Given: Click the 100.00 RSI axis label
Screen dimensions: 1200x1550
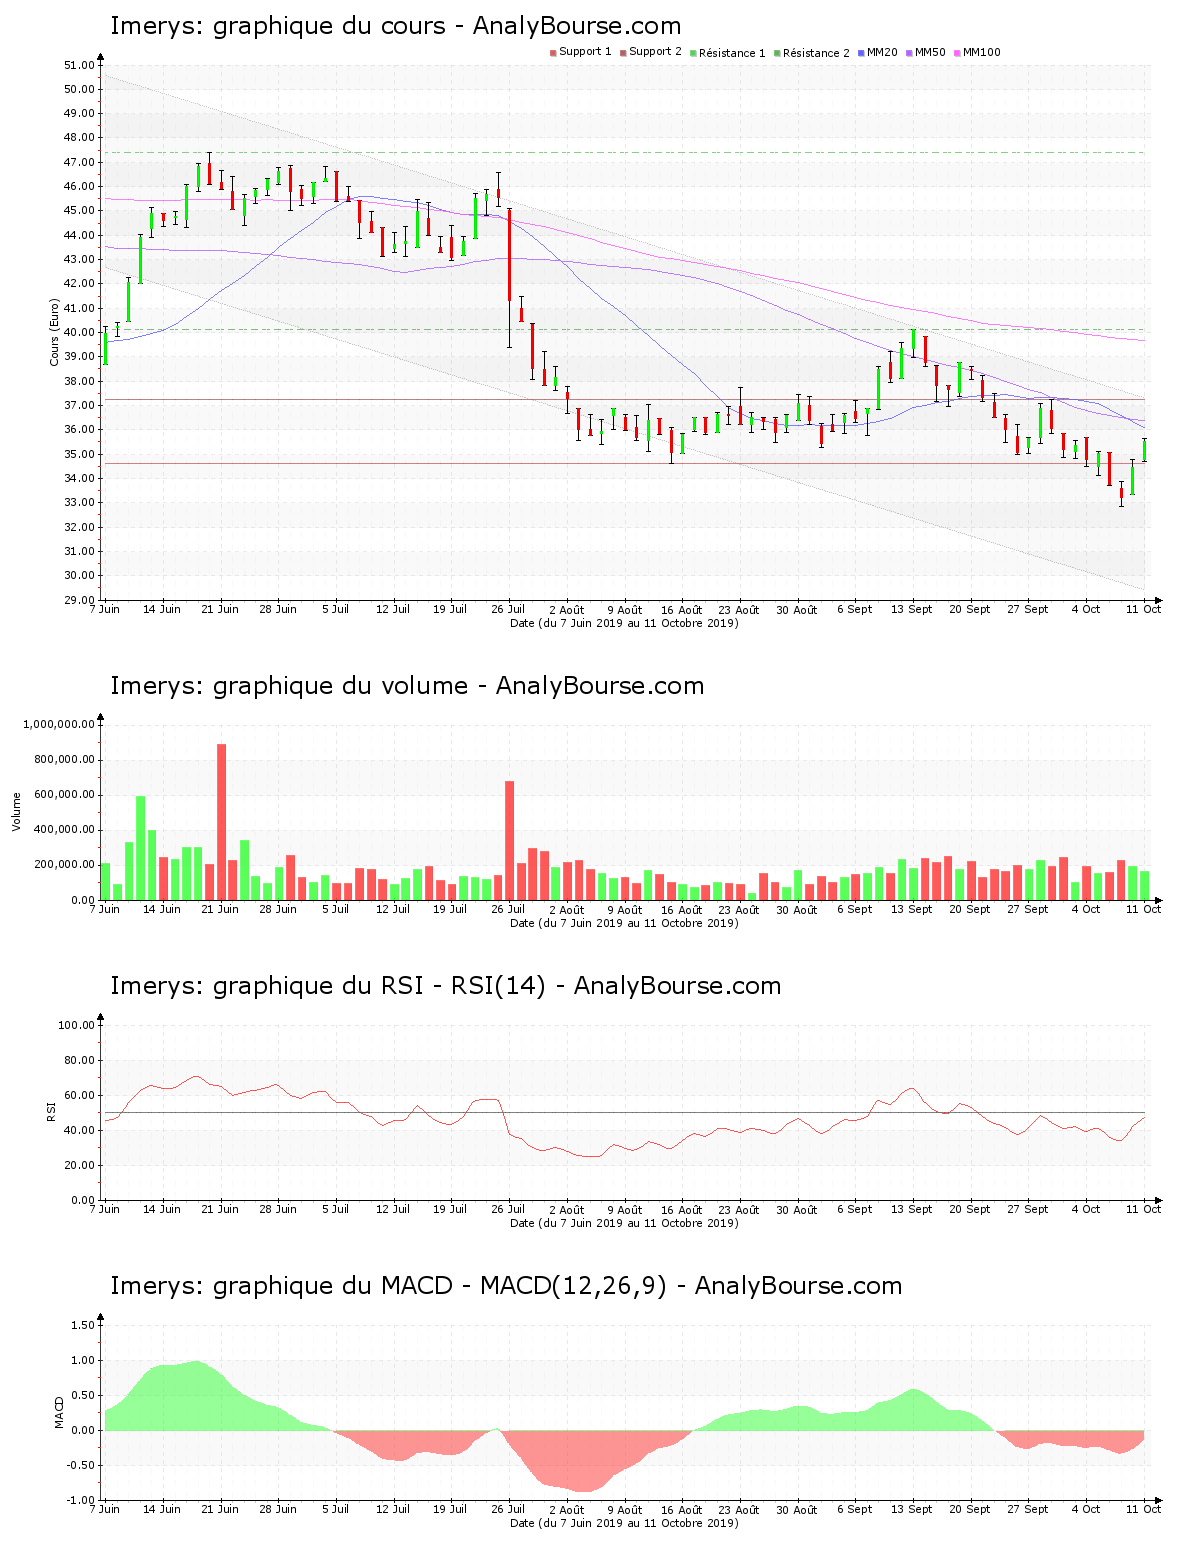Looking at the screenshot, I should [76, 1025].
